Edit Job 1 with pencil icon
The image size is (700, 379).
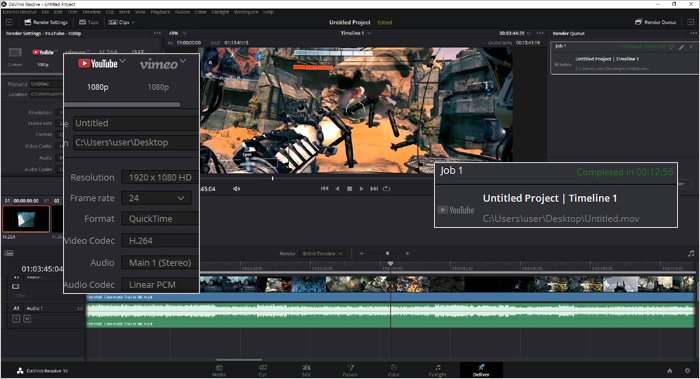(682, 46)
